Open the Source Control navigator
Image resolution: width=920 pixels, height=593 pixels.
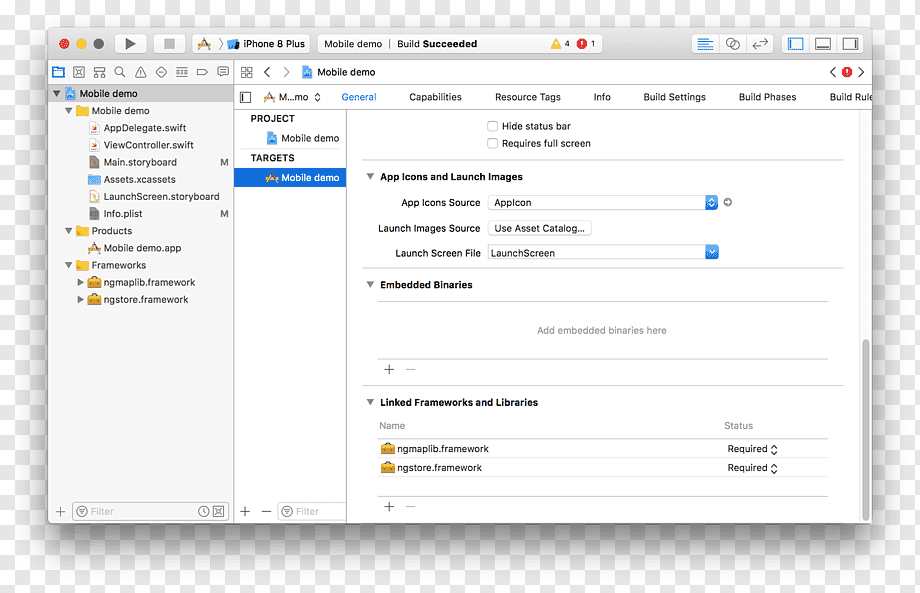click(79, 72)
